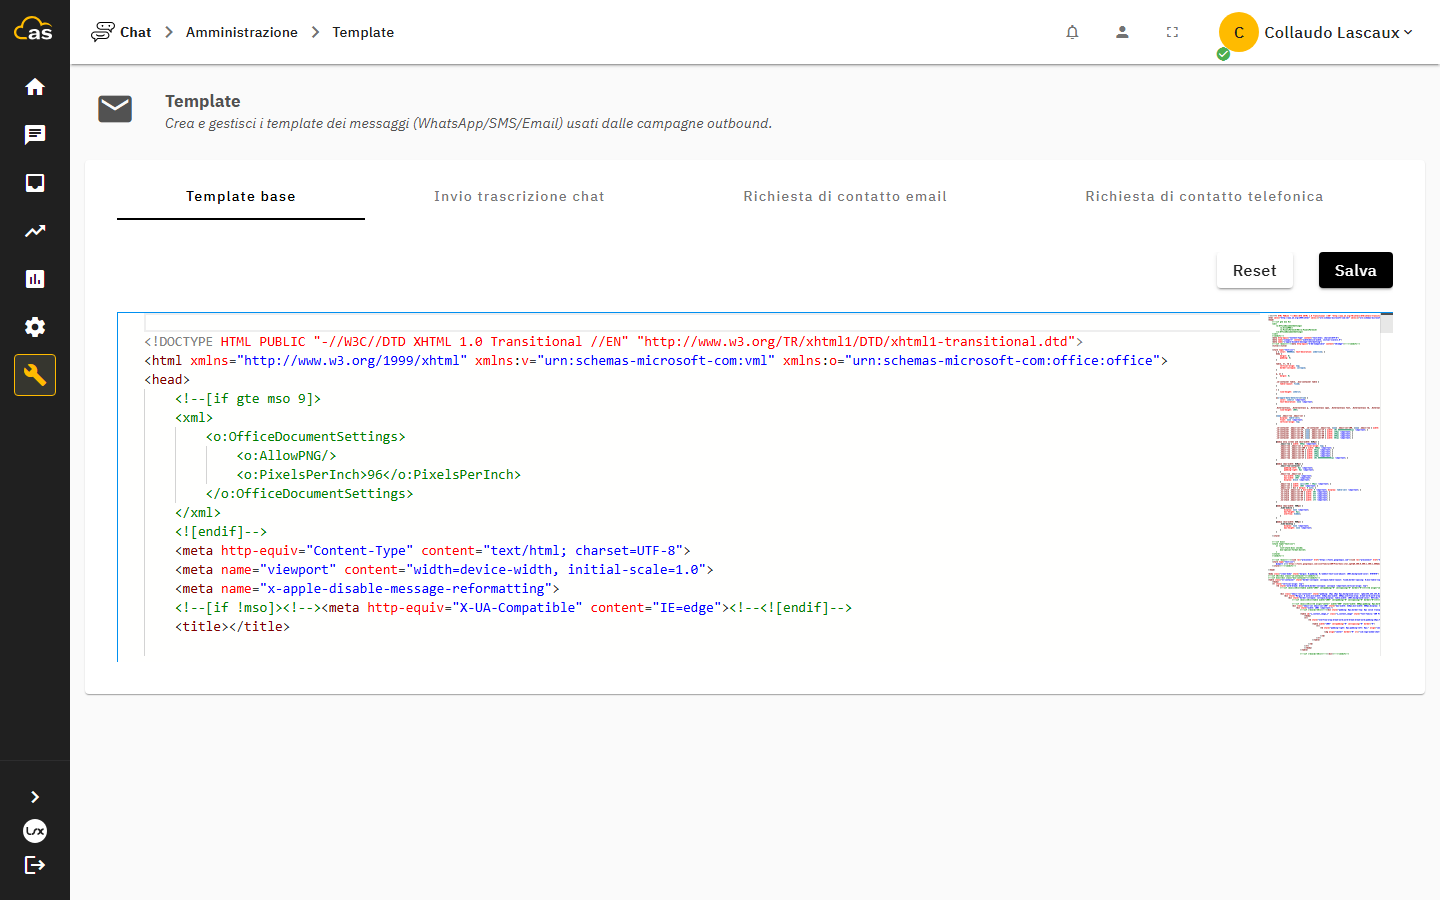Click the cloud 'as' logo
Screen dimensions: 1440x900
33,29
